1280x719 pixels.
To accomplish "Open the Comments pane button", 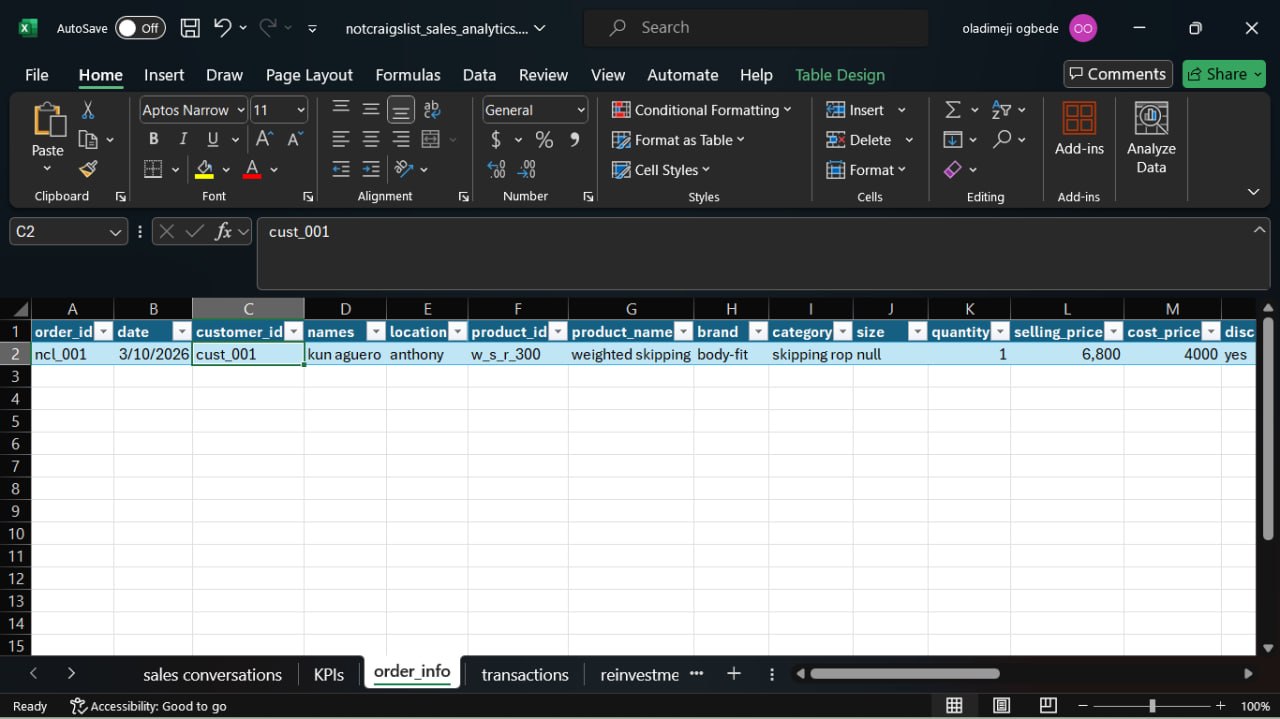I will point(1117,74).
